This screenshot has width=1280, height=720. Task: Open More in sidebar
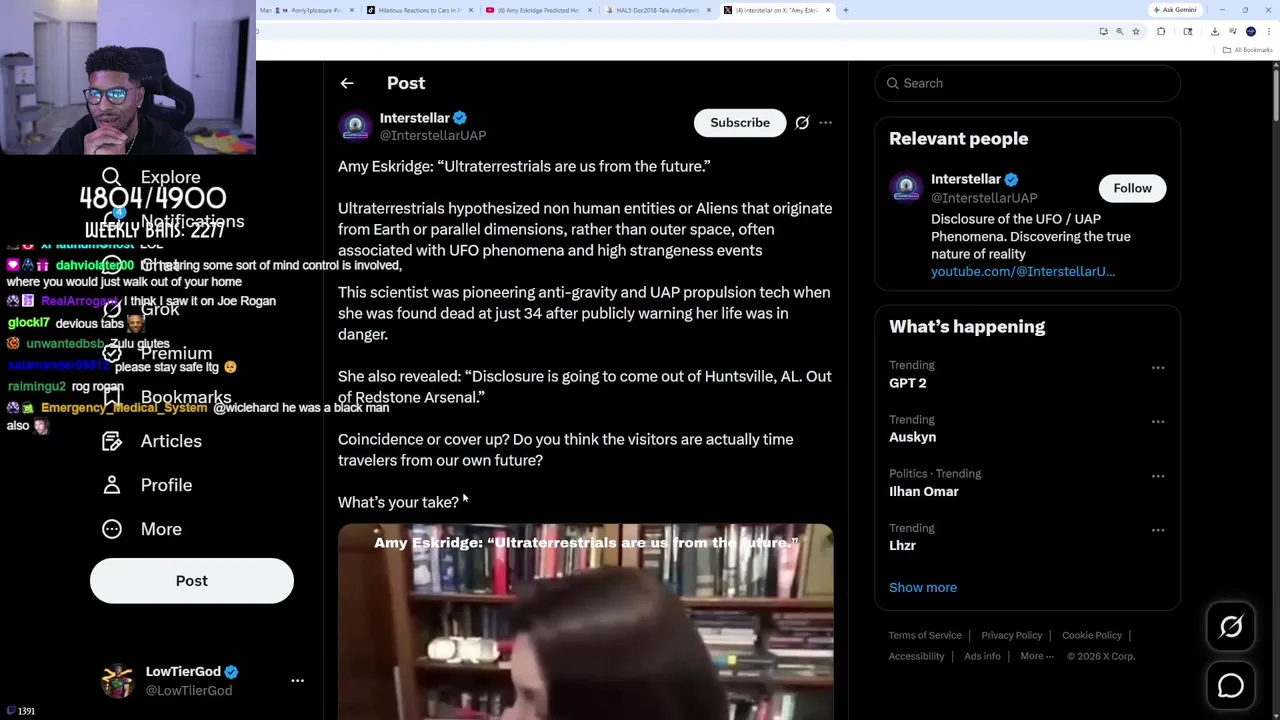click(x=143, y=529)
